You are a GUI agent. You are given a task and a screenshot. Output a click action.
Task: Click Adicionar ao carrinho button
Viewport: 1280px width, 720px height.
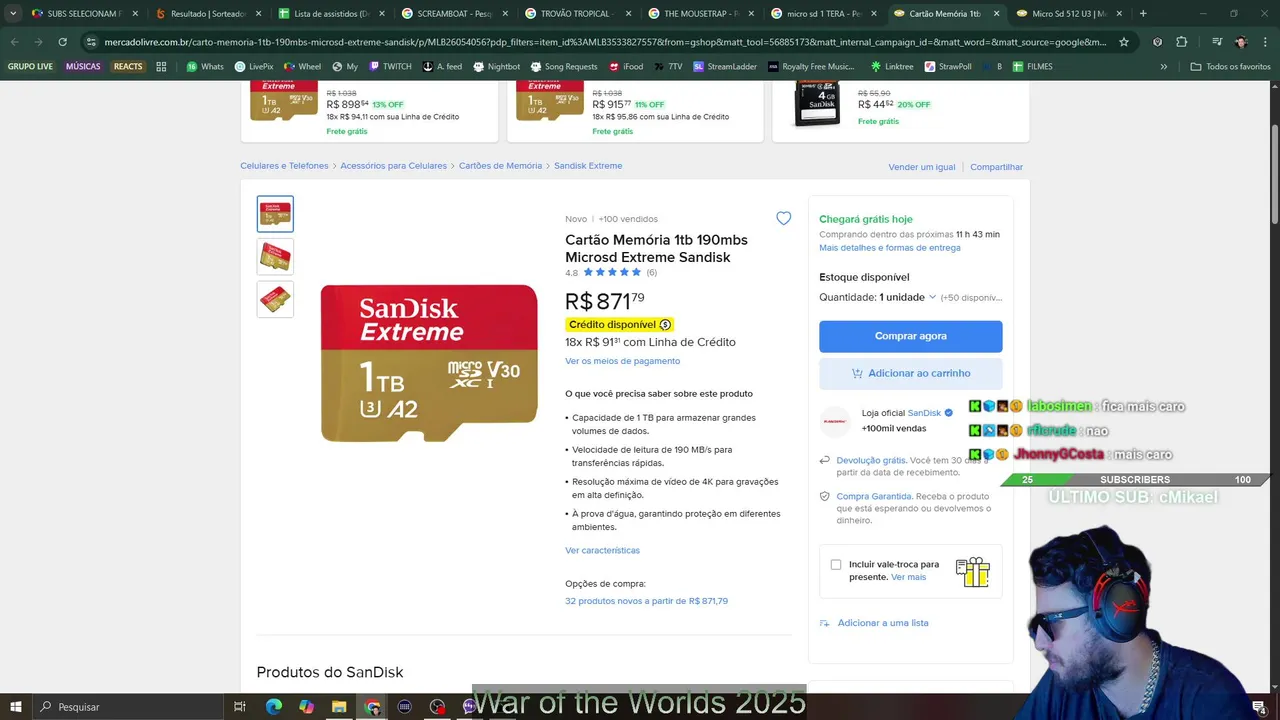click(911, 373)
